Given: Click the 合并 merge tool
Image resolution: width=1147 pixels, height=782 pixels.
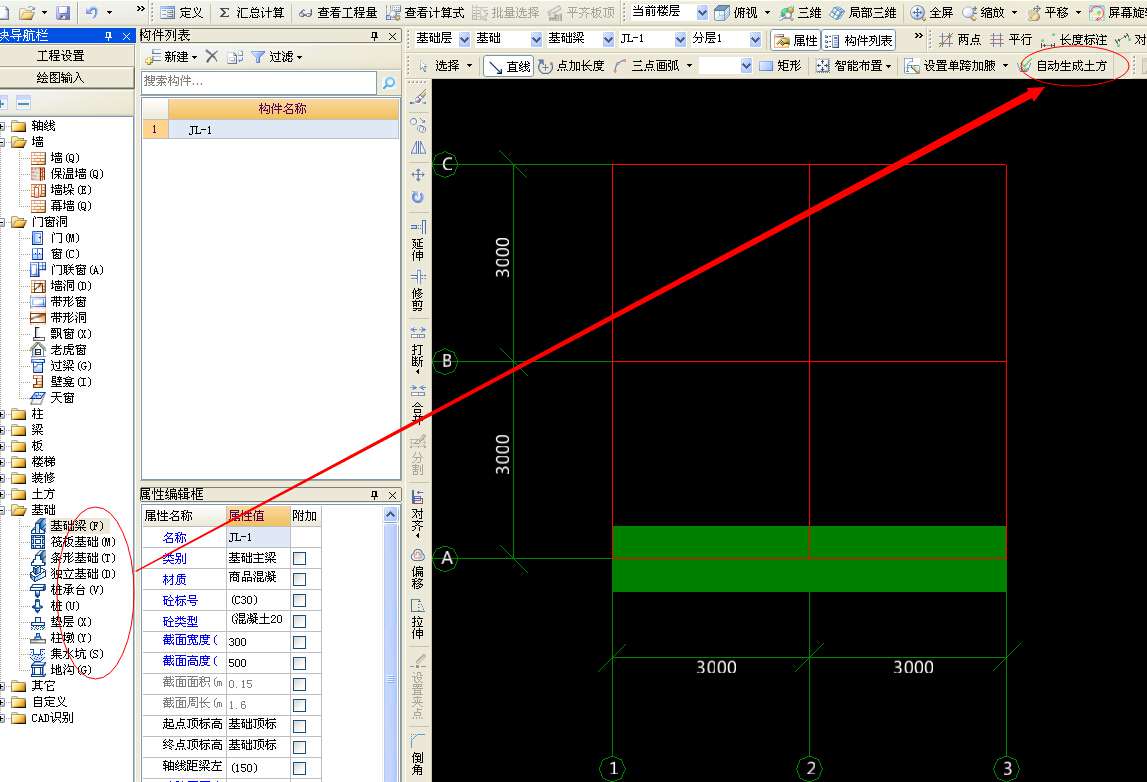Looking at the screenshot, I should tap(418, 404).
